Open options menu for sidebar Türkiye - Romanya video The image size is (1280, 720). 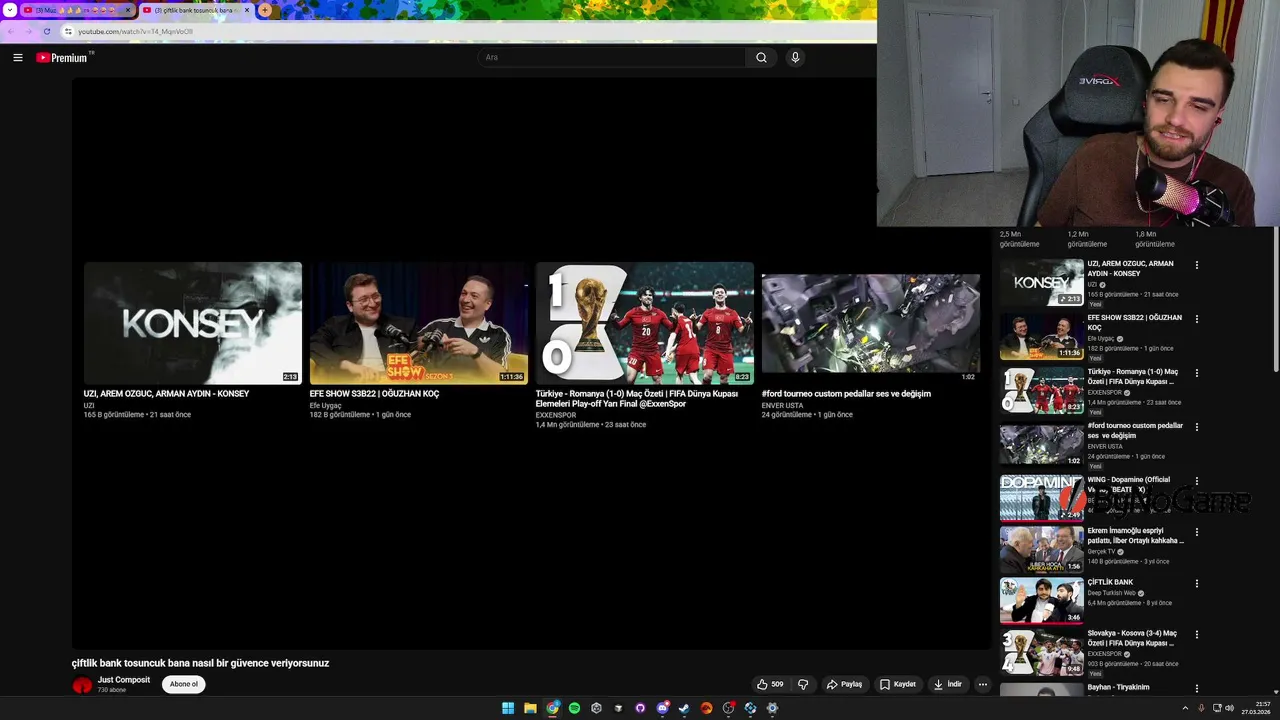(x=1196, y=373)
